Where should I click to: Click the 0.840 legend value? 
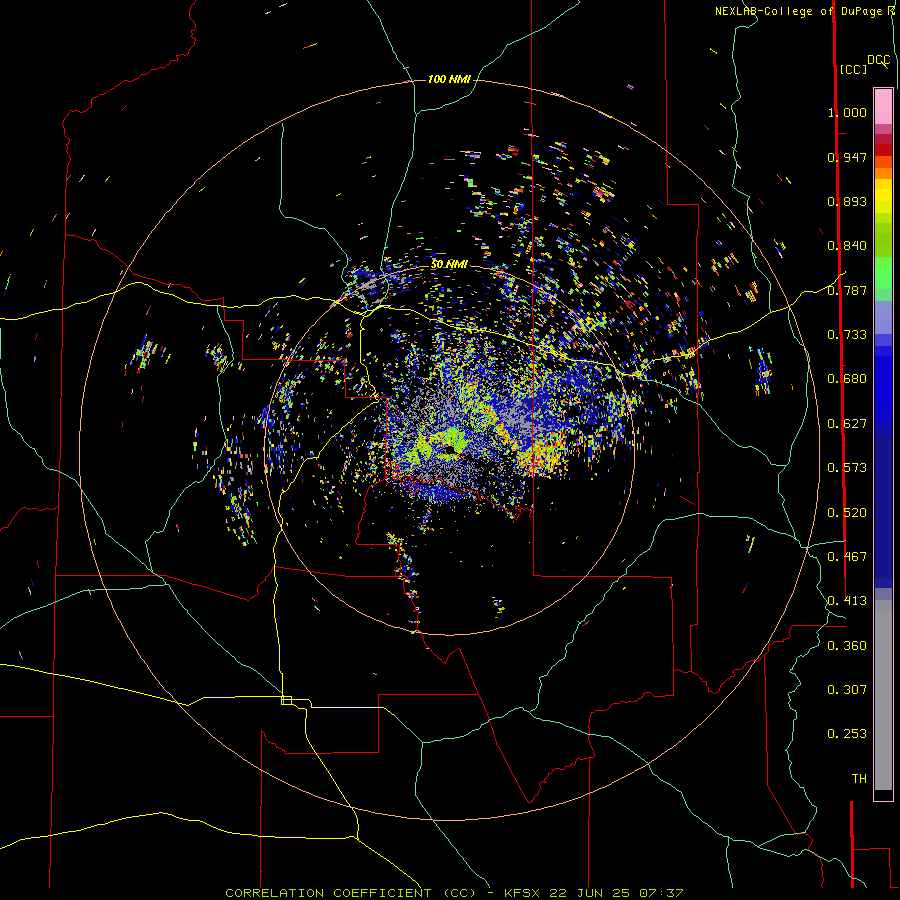click(847, 246)
